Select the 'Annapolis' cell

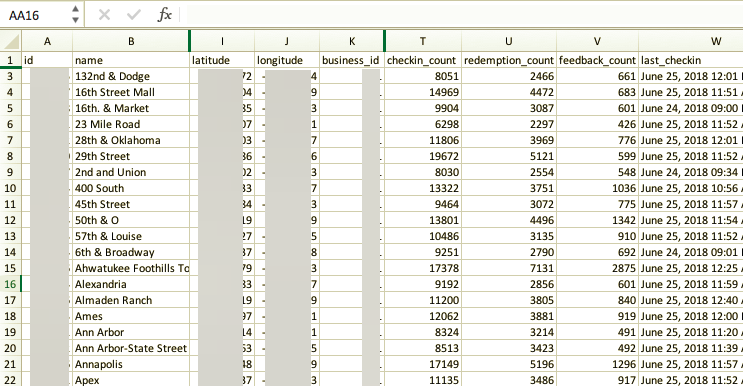coord(131,364)
